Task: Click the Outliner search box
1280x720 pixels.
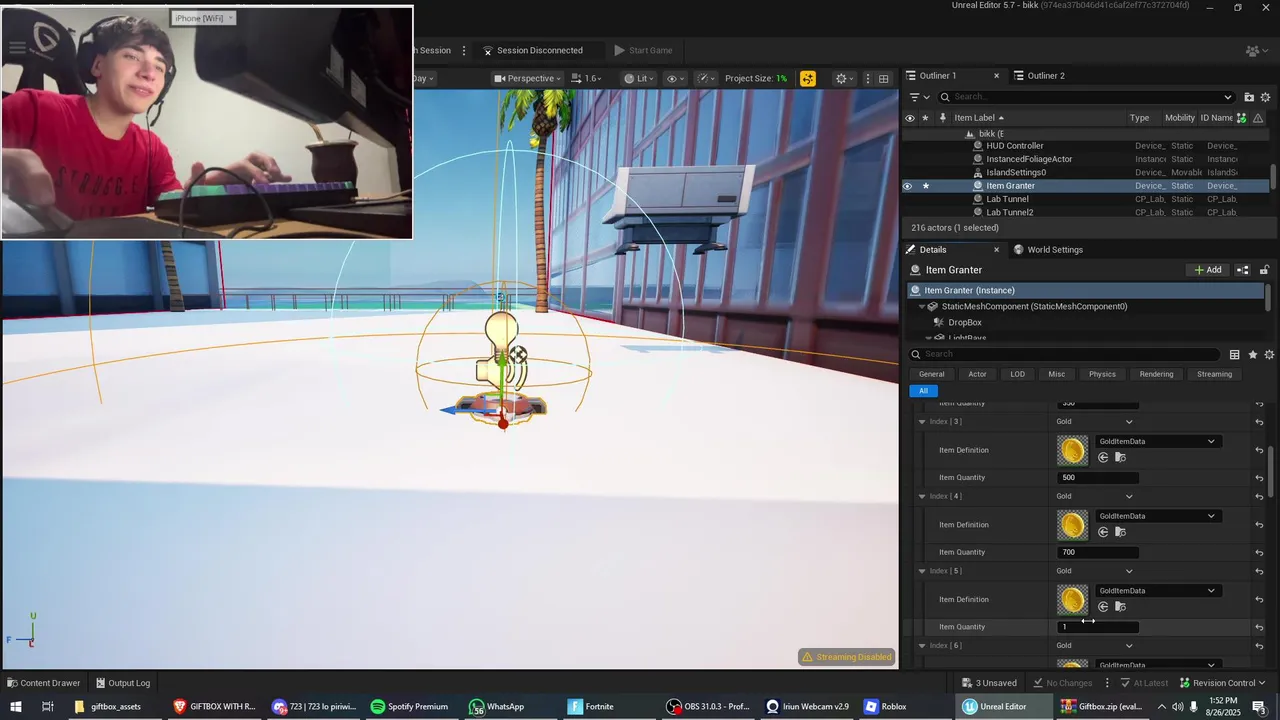Action: (1086, 97)
